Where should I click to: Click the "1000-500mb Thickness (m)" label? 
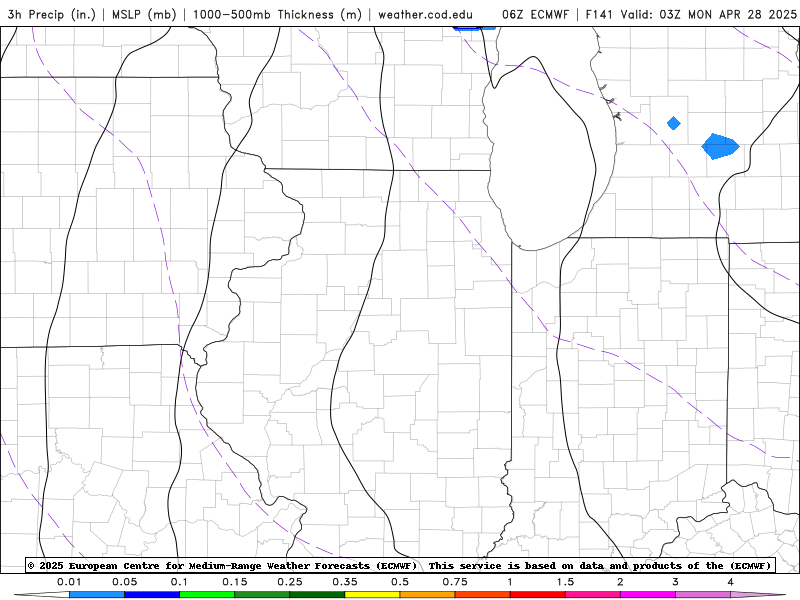pyautogui.click(x=277, y=14)
